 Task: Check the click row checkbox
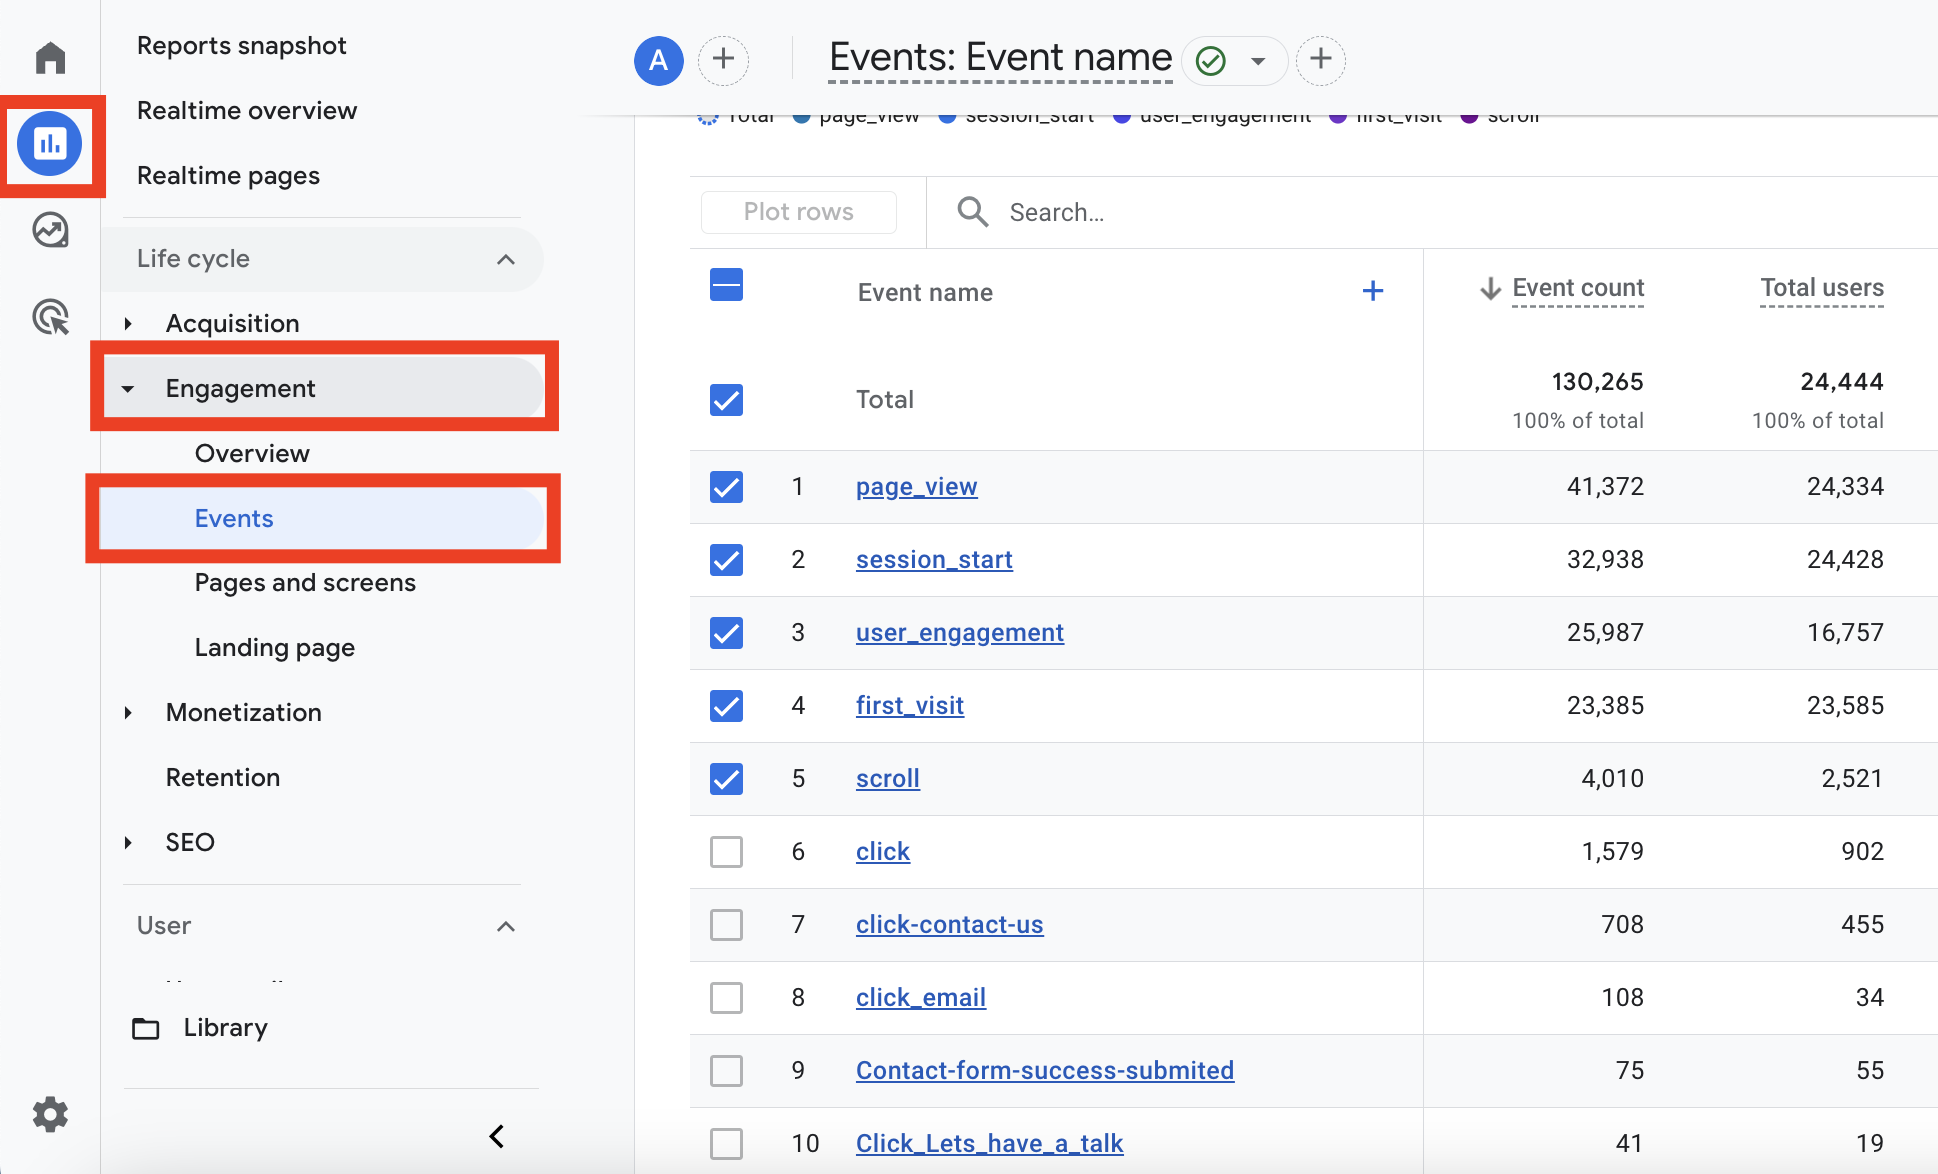[727, 852]
